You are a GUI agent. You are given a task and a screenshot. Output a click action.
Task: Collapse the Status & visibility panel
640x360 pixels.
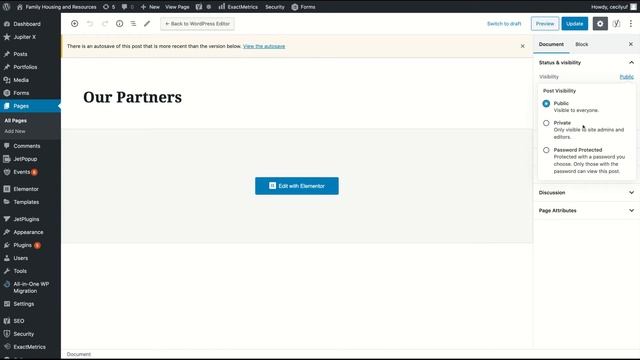coord(587,62)
